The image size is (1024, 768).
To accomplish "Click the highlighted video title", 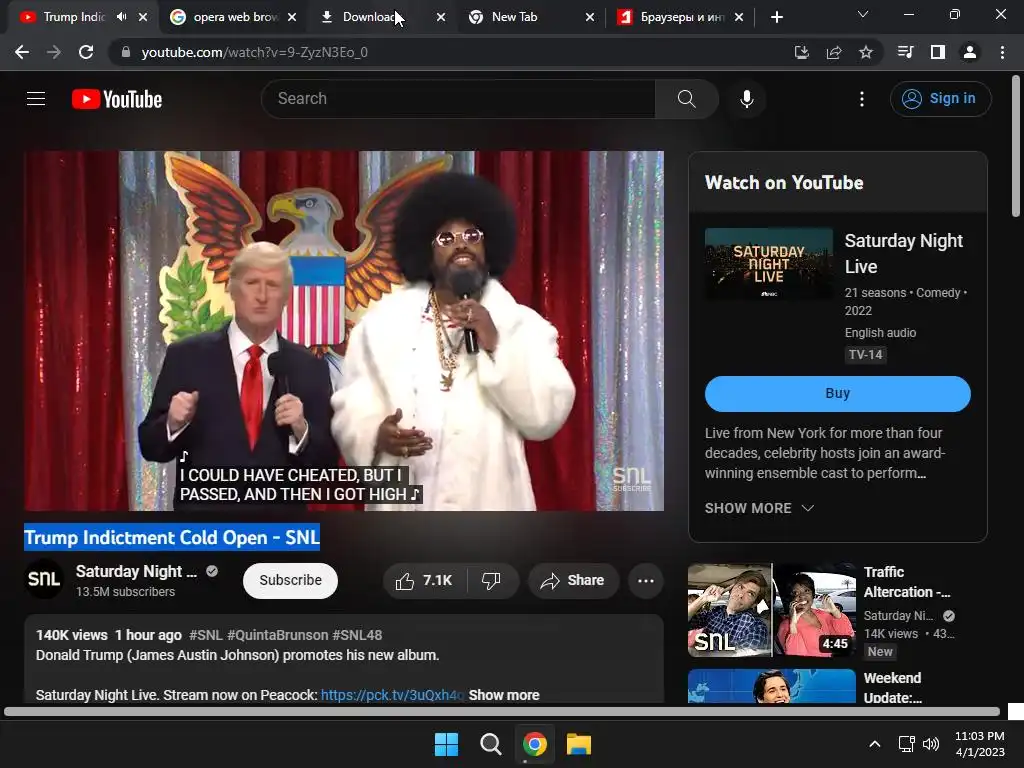I will [x=172, y=537].
